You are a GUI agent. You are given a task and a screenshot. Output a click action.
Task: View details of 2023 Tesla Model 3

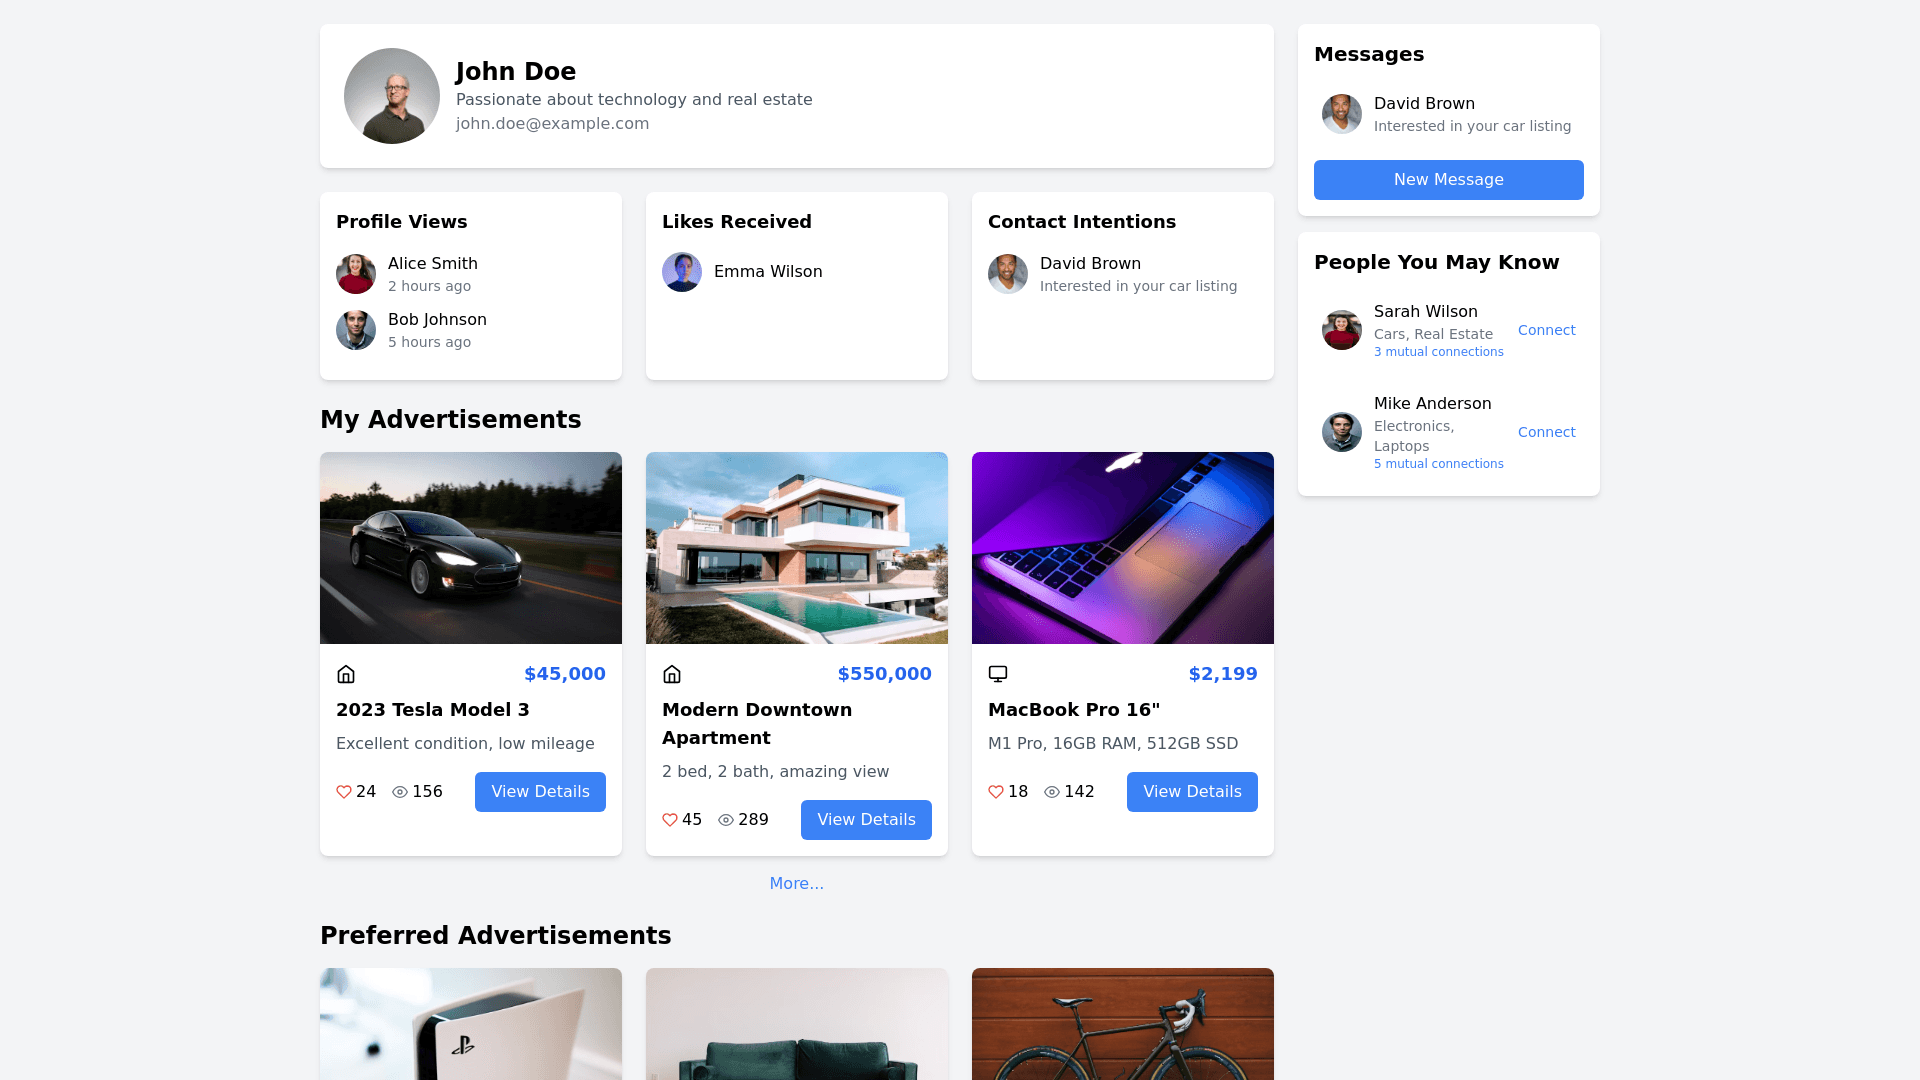point(540,792)
